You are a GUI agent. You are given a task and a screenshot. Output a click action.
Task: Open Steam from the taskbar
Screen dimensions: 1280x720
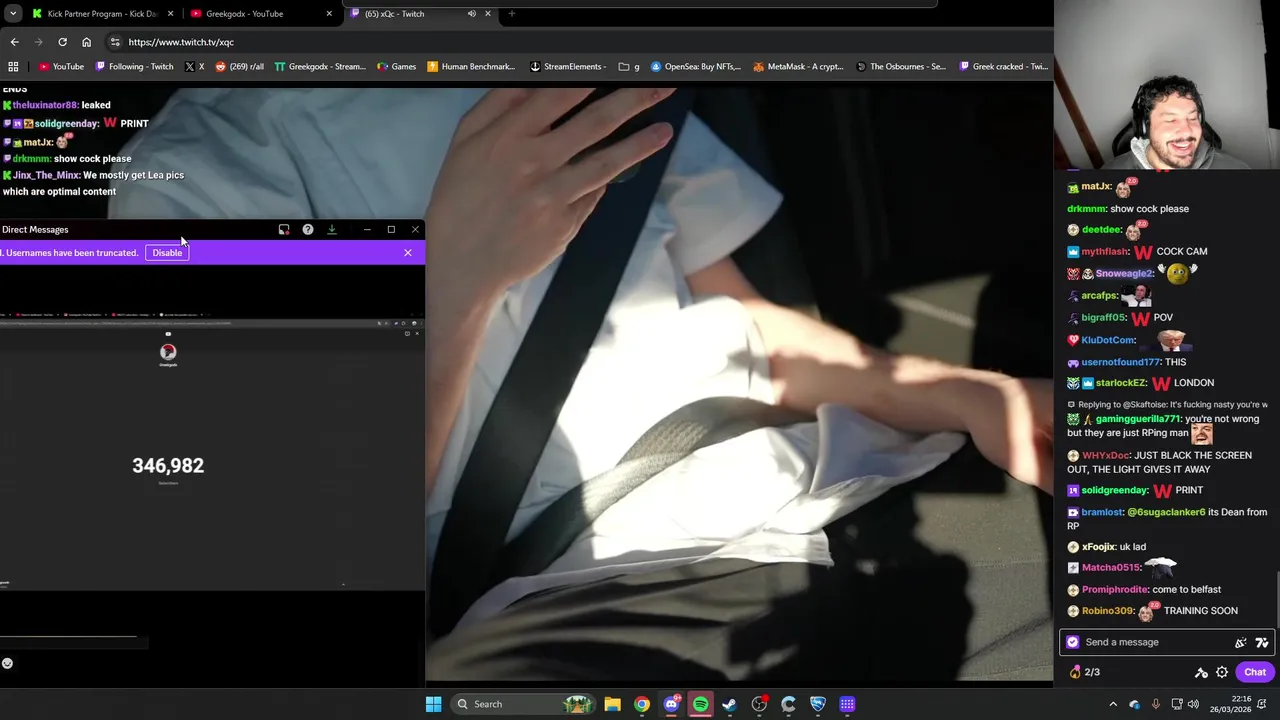pyautogui.click(x=729, y=704)
